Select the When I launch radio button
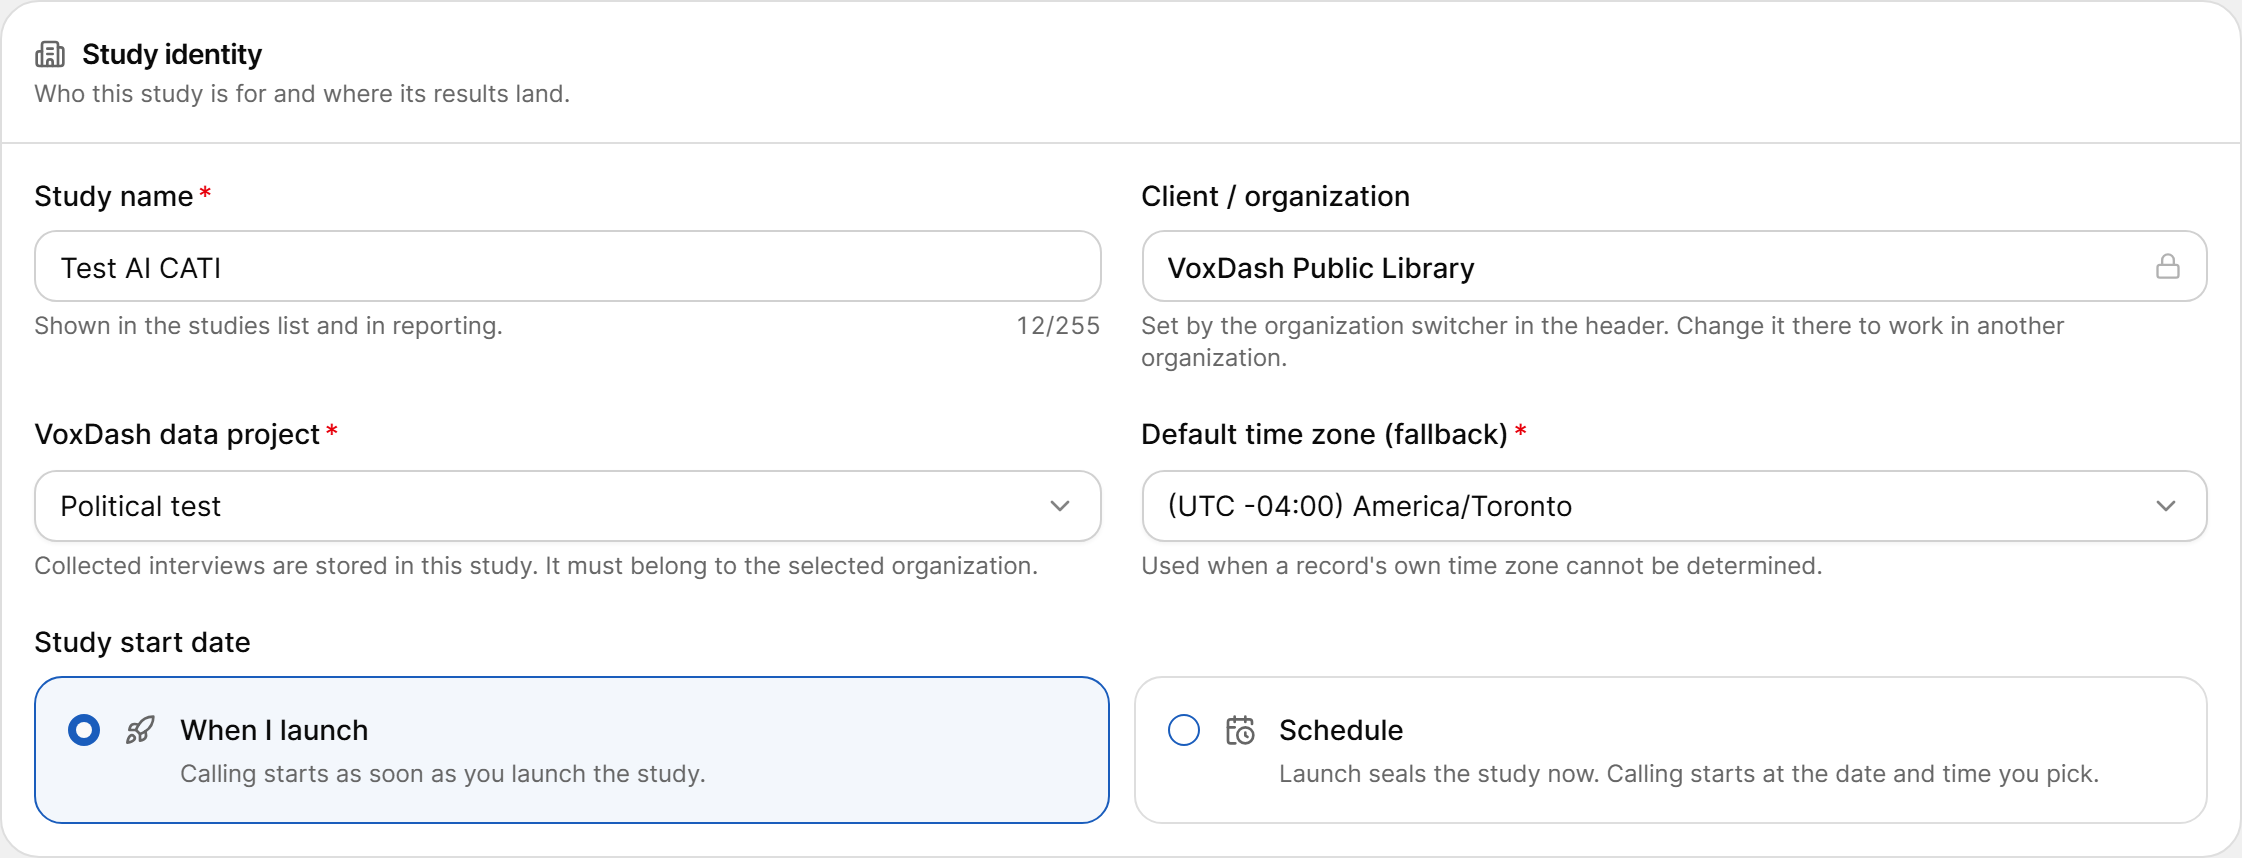The image size is (2242, 858). (x=84, y=730)
